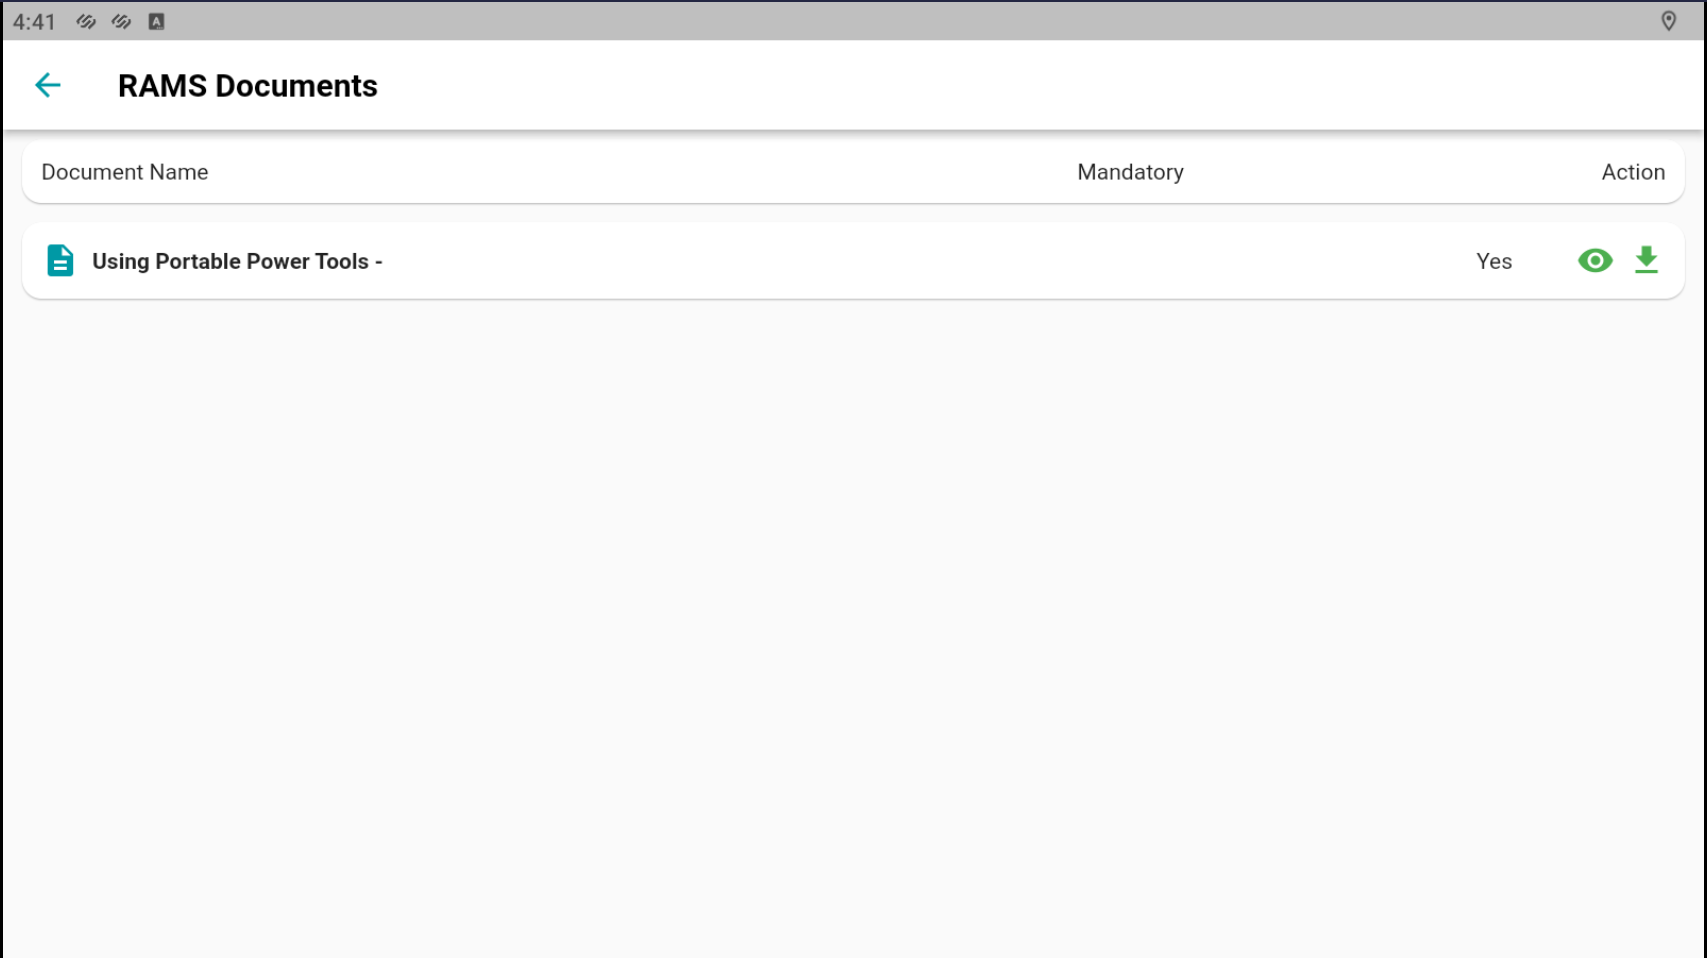Image resolution: width=1707 pixels, height=958 pixels.
Task: Open the Using Portable Power Tools row
Action: pos(853,261)
